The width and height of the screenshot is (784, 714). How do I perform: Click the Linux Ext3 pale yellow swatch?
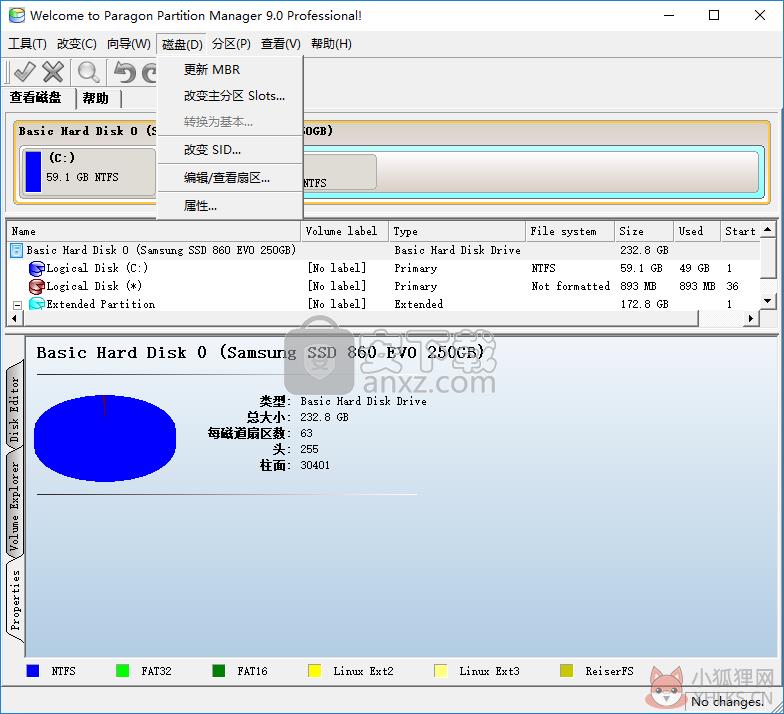click(x=440, y=671)
